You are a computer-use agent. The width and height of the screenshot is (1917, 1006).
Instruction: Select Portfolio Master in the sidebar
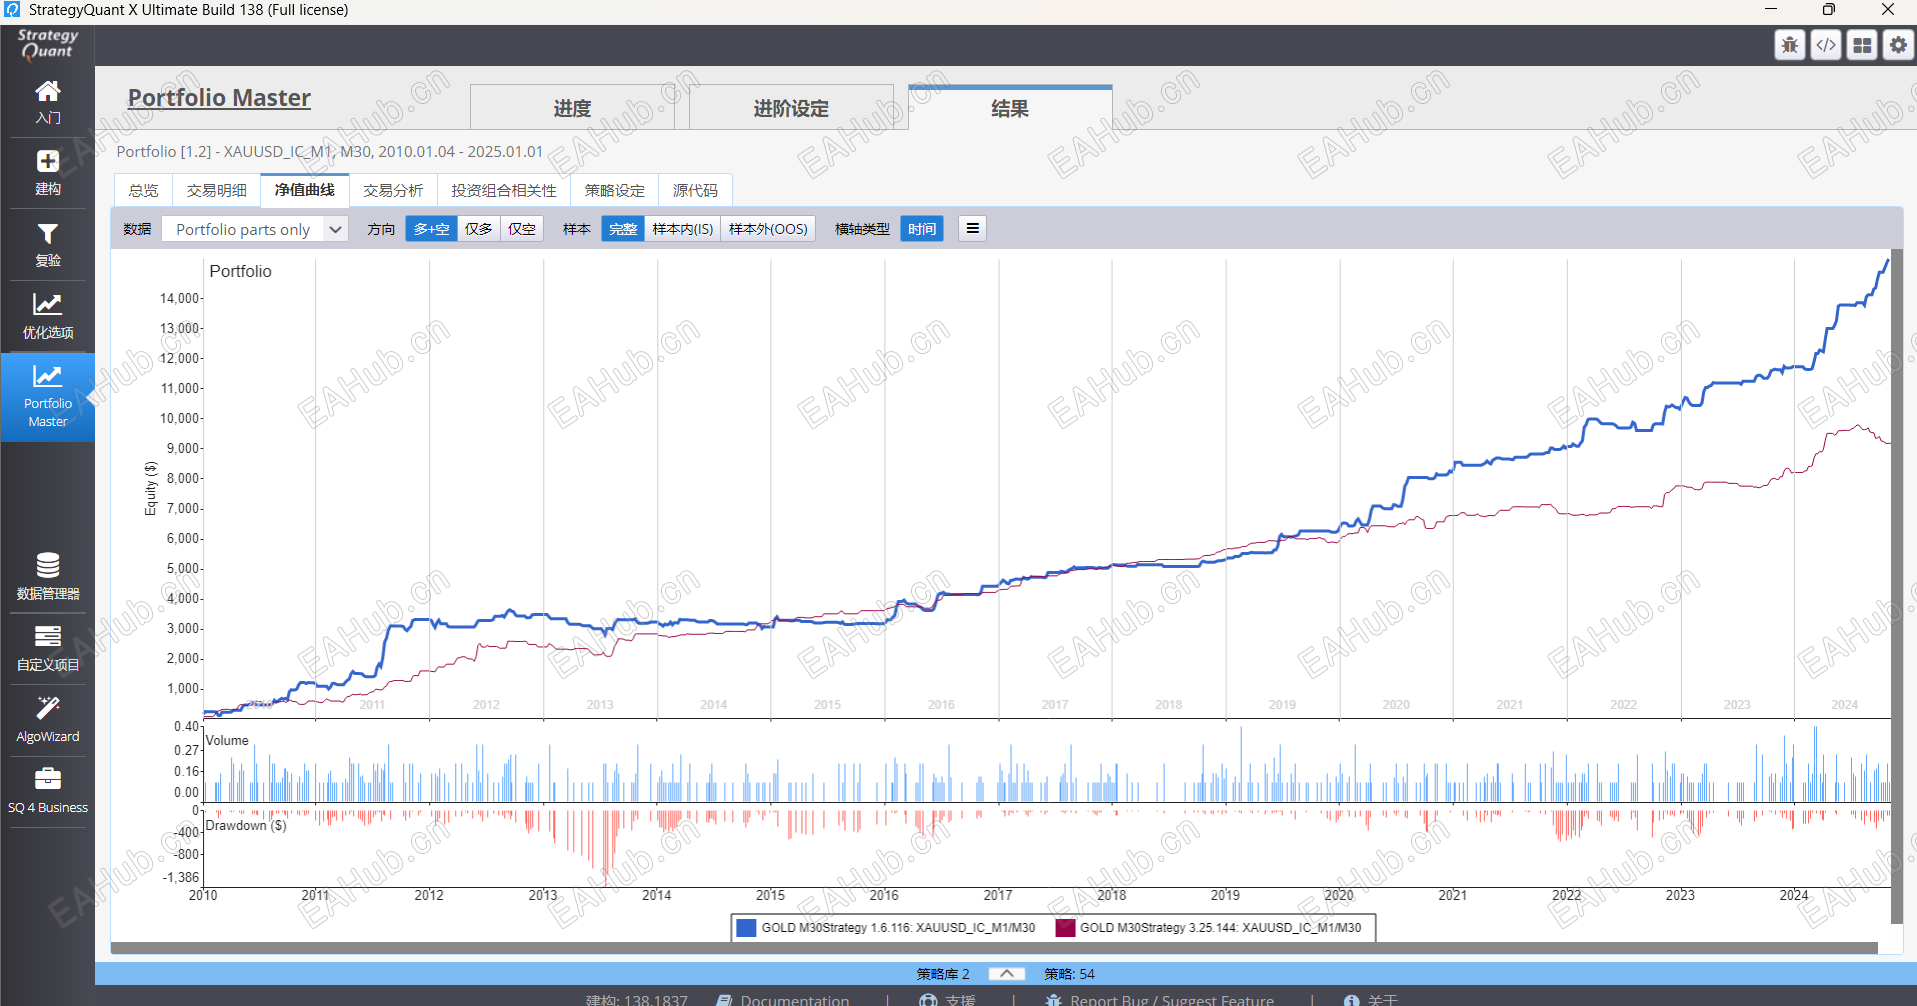(47, 397)
